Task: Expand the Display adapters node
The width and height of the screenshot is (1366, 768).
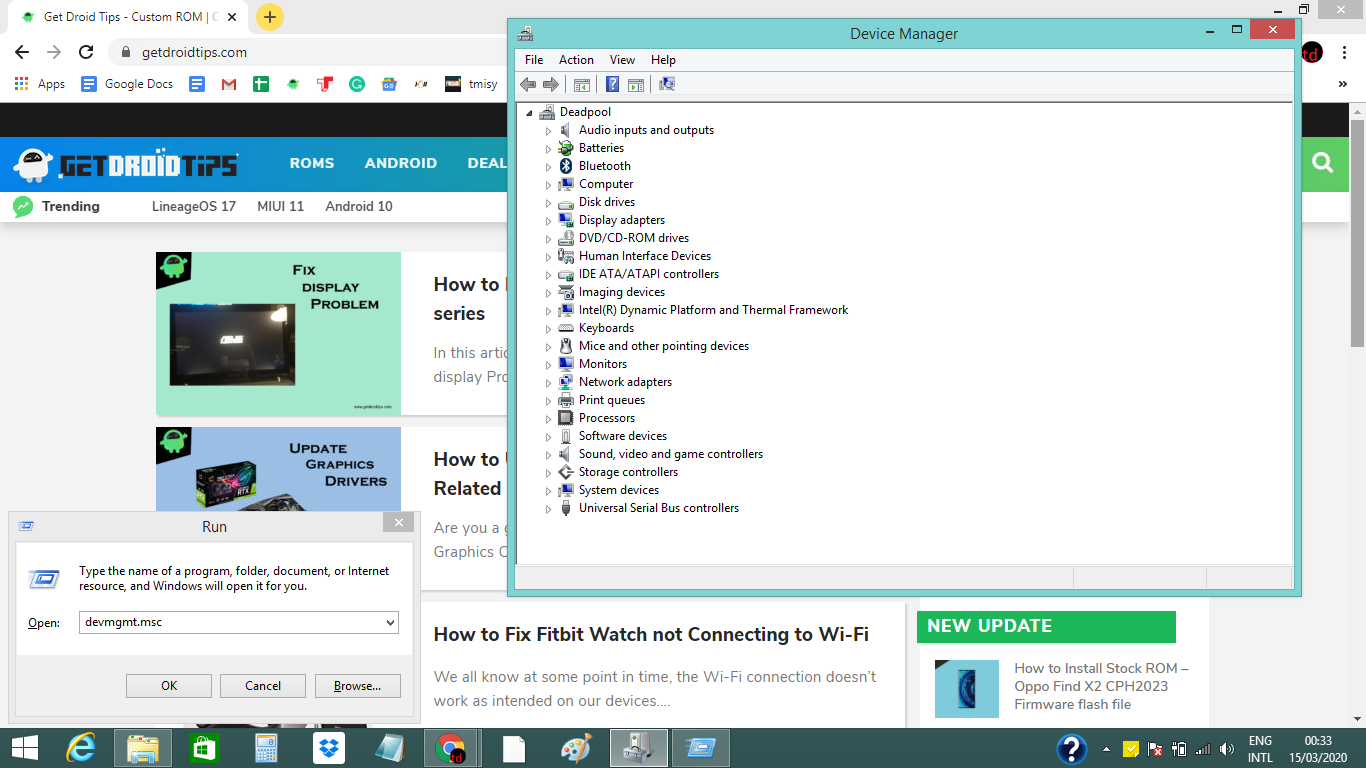Action: point(548,221)
